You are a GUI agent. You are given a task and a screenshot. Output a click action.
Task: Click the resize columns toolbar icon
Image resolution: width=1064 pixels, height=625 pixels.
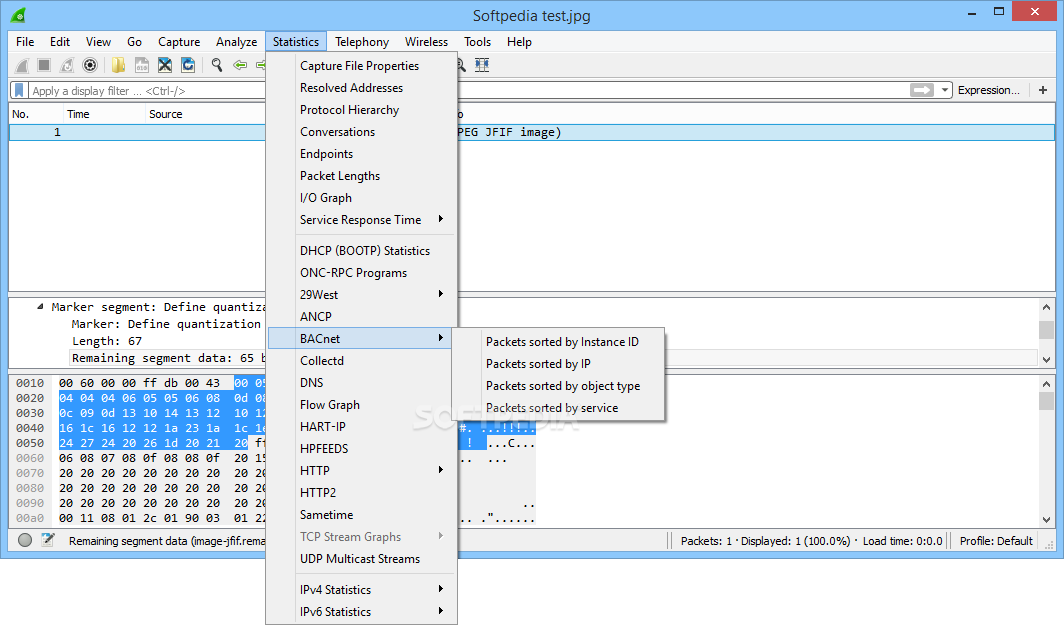pyautogui.click(x=482, y=65)
